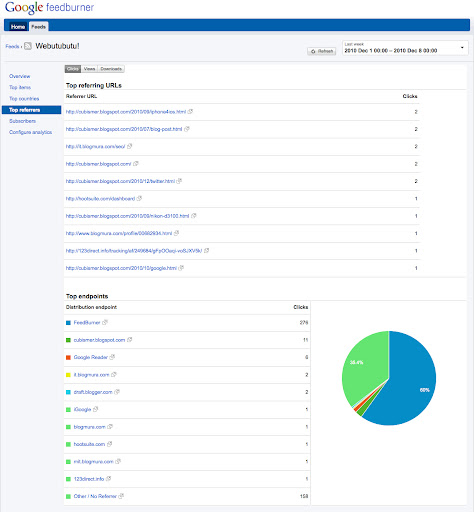Click the Top endpoints heading
The height and width of the screenshot is (512, 474).
87,296
